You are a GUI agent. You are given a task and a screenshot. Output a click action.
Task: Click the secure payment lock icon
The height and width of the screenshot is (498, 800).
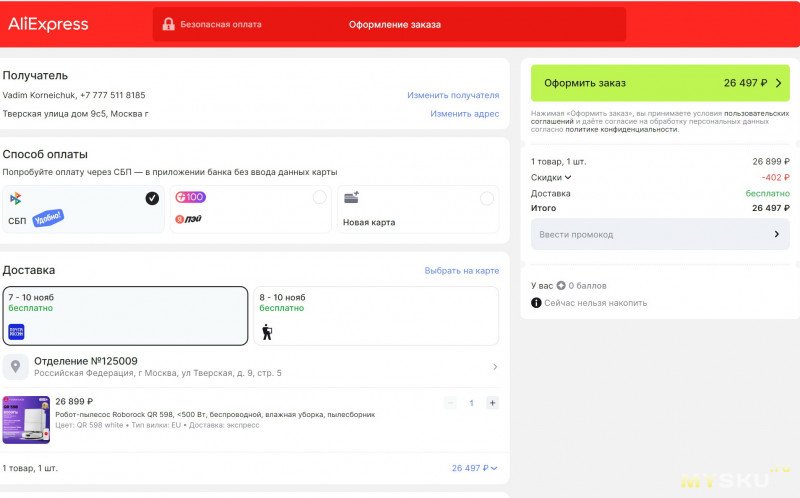pos(168,24)
